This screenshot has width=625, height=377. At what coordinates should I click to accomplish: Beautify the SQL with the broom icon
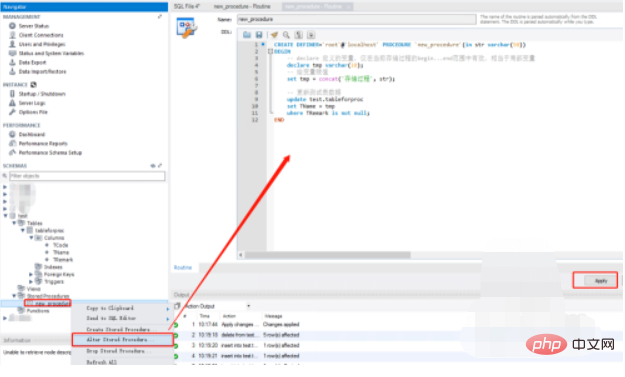point(274,35)
